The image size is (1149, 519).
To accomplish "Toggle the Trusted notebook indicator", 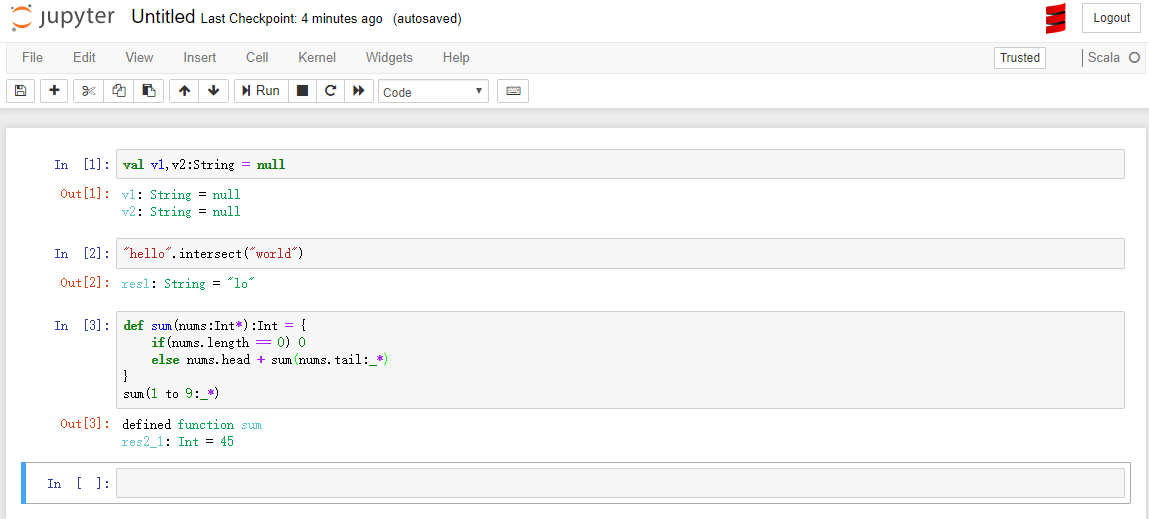I will pyautogui.click(x=1019, y=58).
